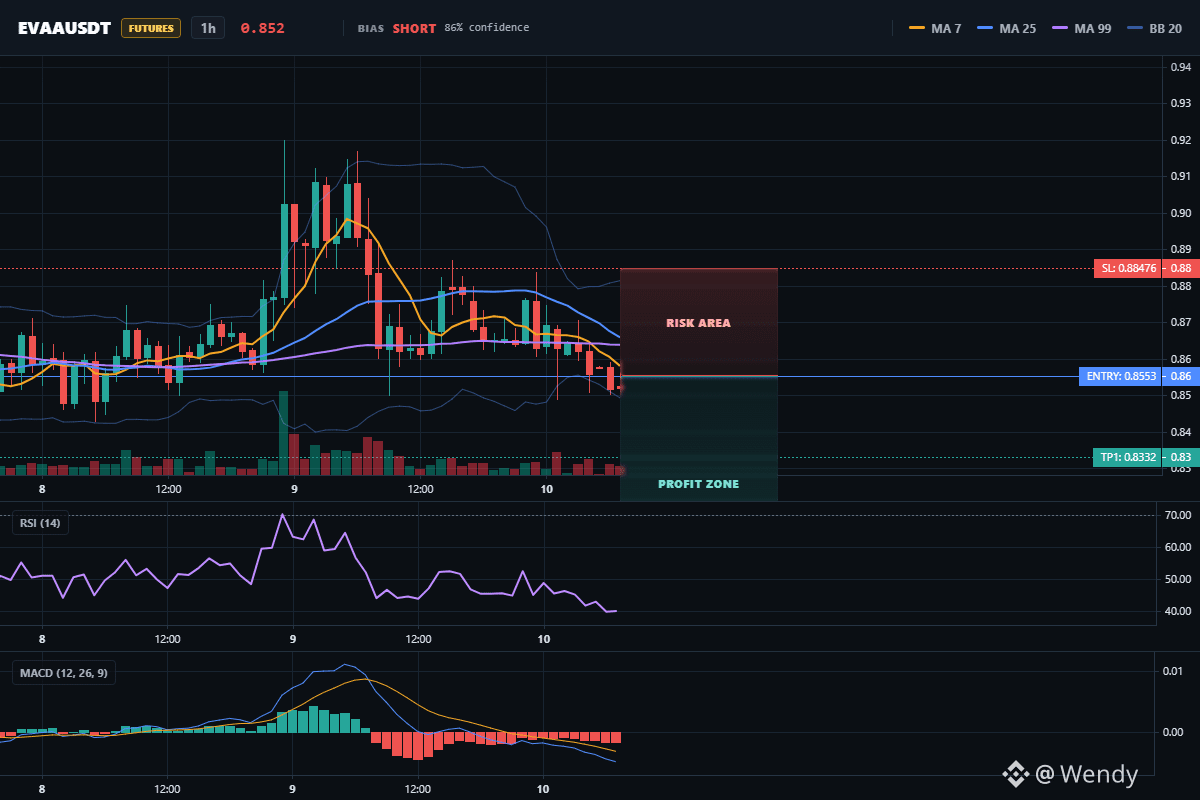Viewport: 1200px width, 800px height.
Task: Click the MA 7 orange color line swatch
Action: 916,28
